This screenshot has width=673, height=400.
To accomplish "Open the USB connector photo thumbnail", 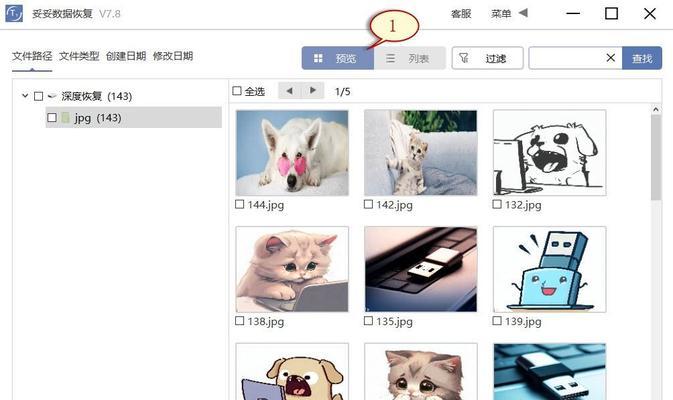I will (550, 372).
